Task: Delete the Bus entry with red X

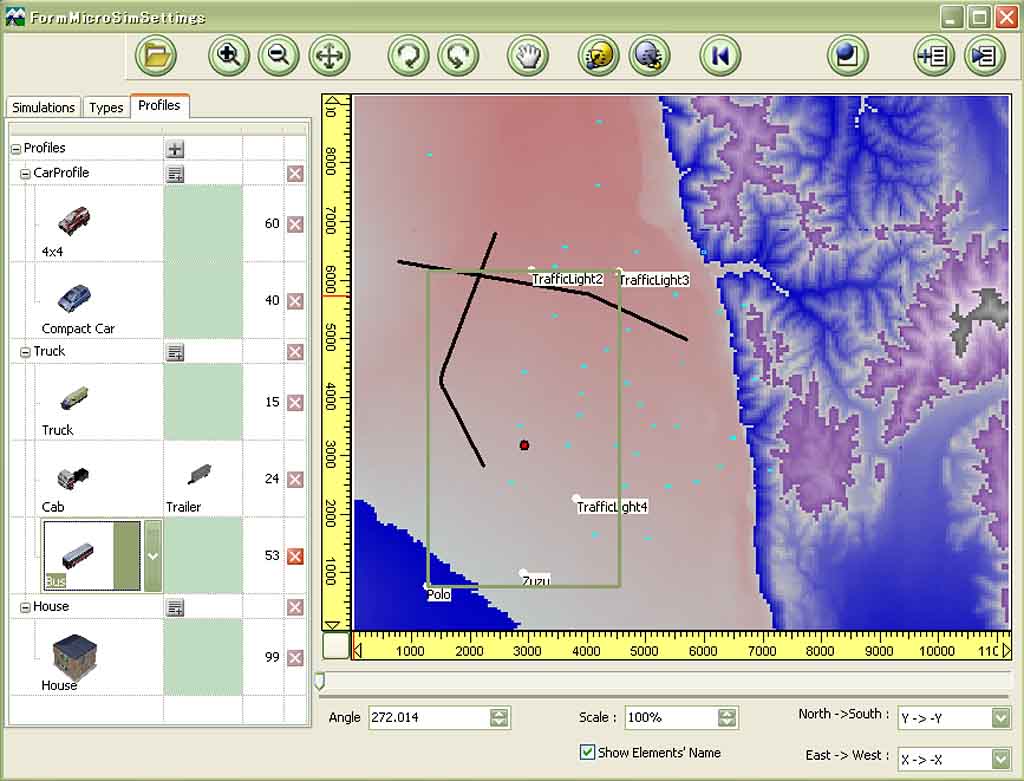Action: 295,556
